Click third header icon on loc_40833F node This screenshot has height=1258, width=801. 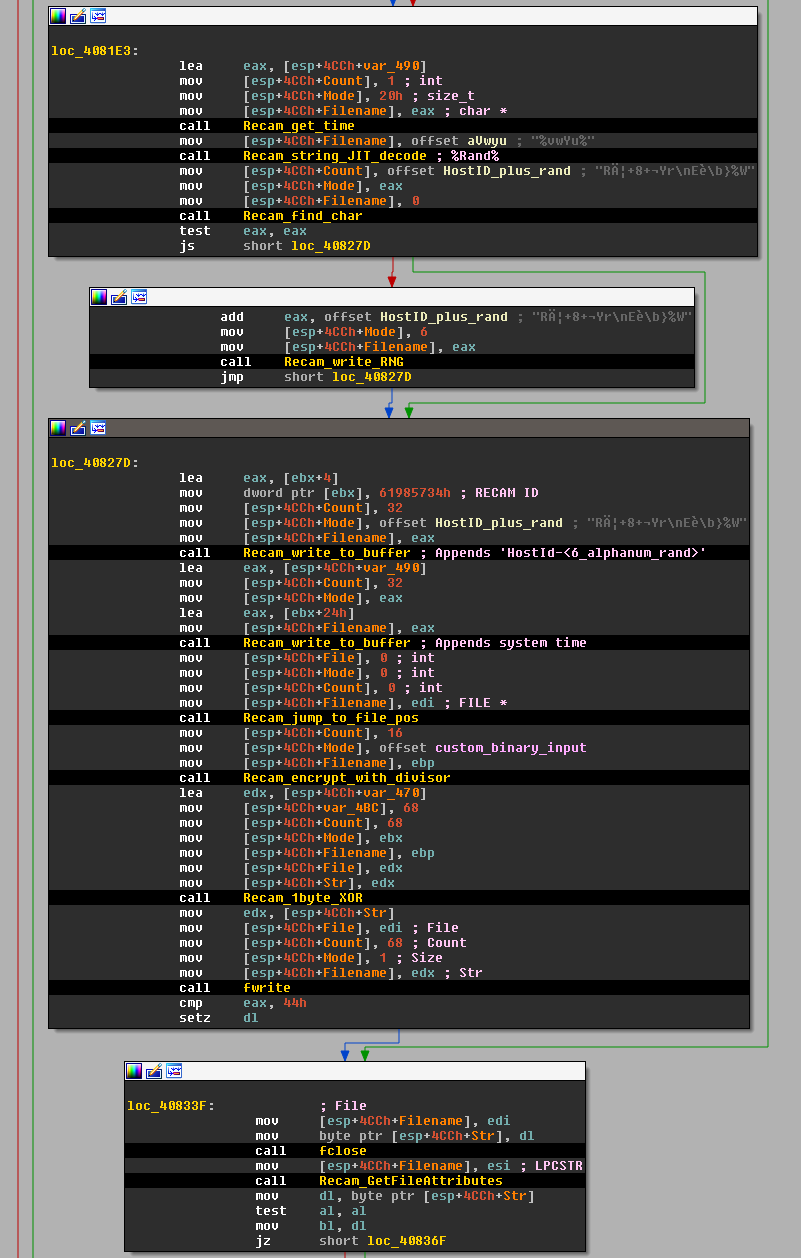pyautogui.click(x=174, y=1071)
